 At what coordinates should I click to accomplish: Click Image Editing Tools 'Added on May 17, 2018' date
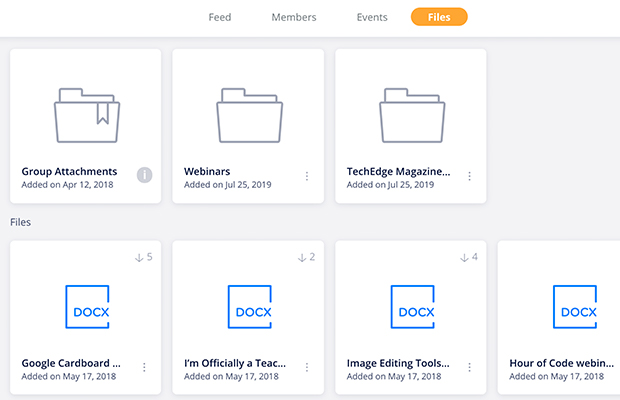(x=394, y=376)
